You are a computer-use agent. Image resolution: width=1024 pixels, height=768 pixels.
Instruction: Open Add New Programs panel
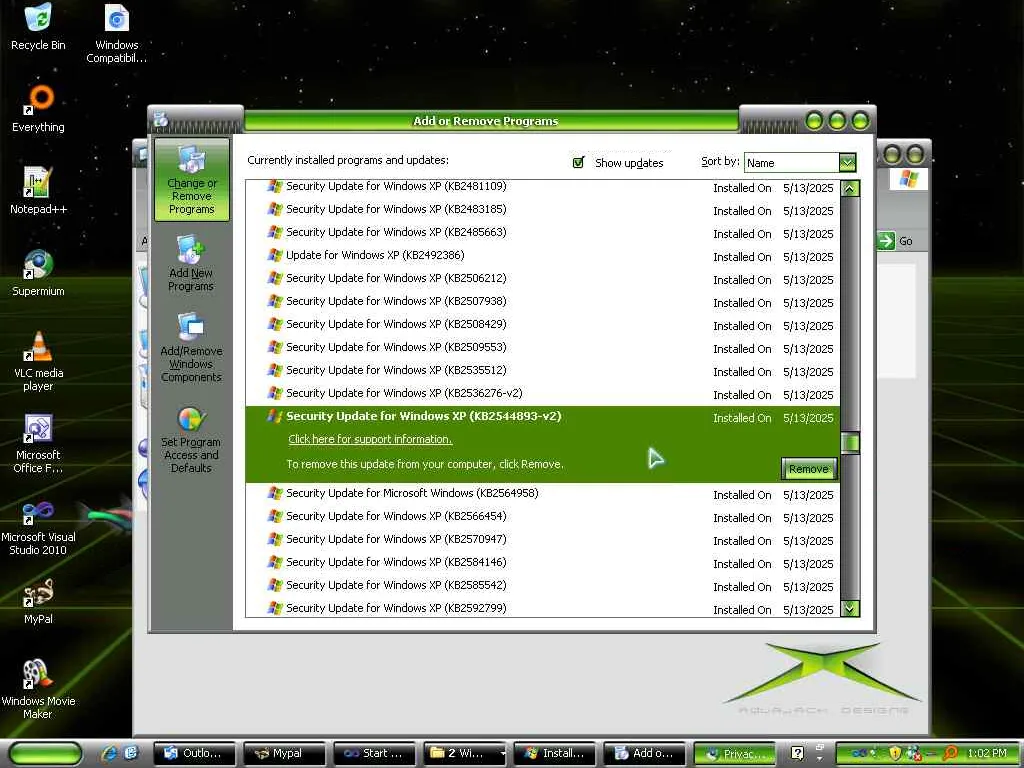click(191, 264)
